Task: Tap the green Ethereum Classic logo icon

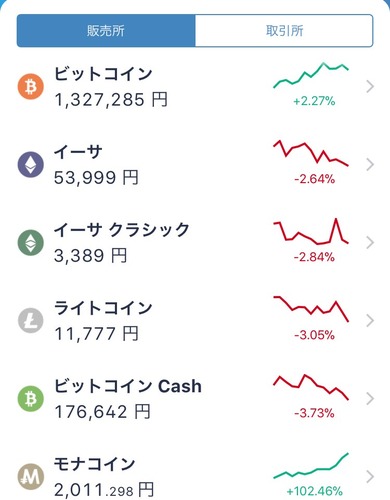Action: (30, 243)
